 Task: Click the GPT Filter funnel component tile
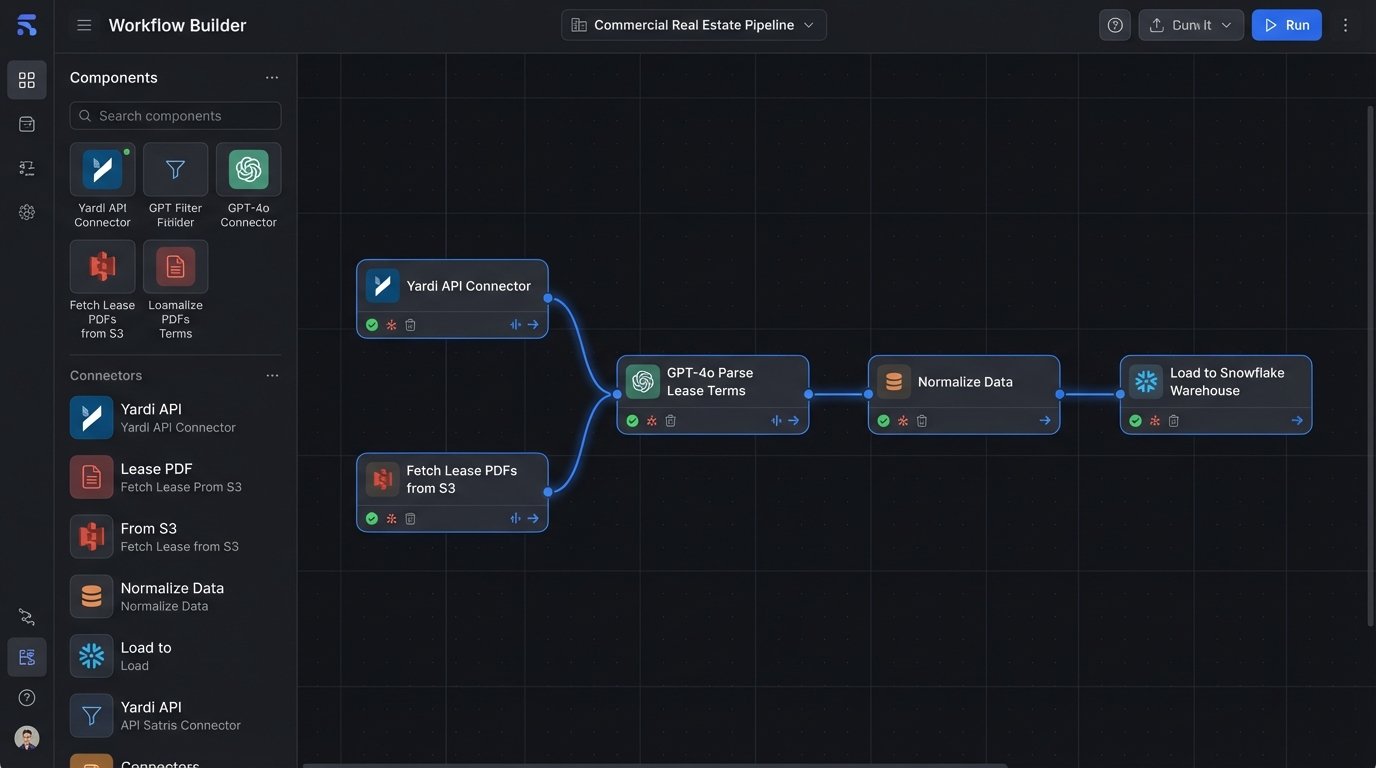175,170
